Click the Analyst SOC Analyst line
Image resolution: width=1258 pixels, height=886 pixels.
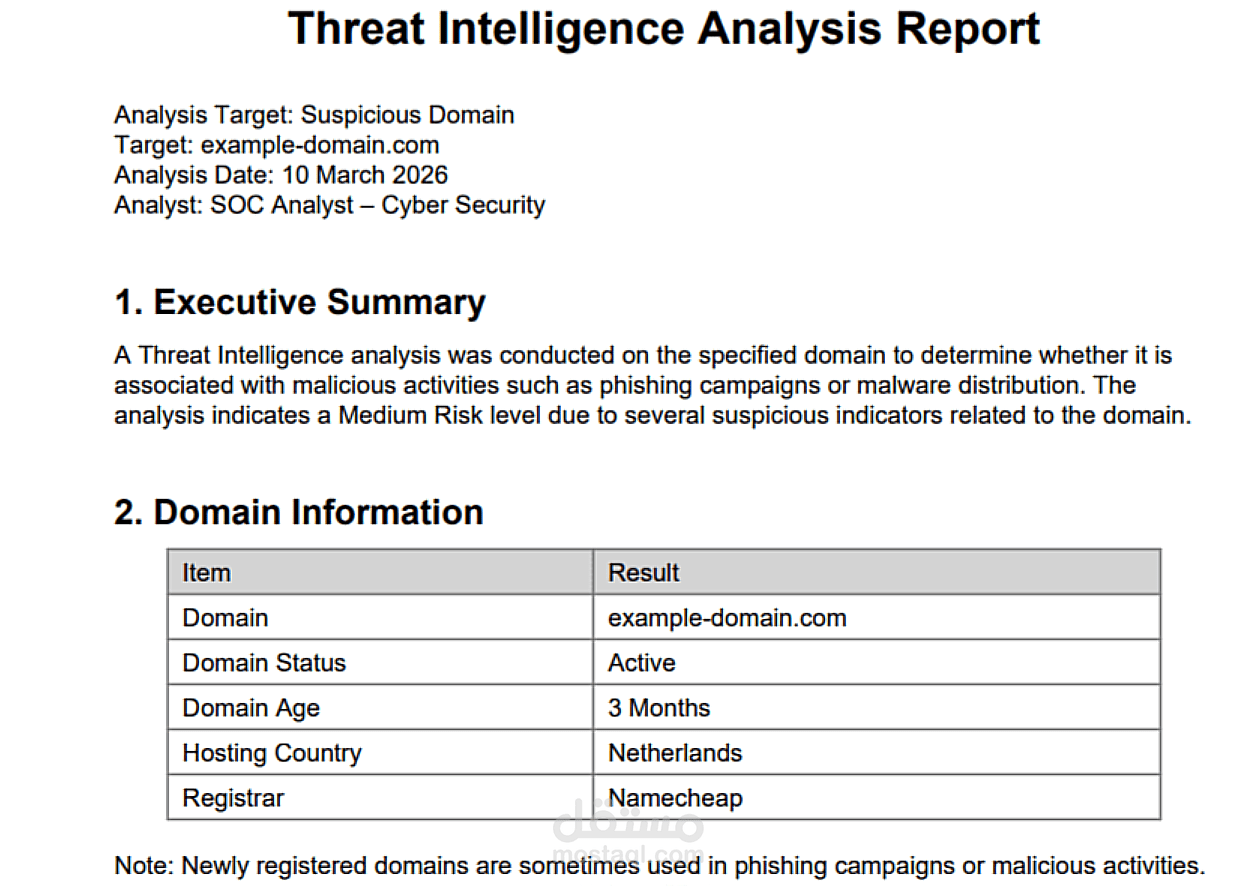click(329, 205)
